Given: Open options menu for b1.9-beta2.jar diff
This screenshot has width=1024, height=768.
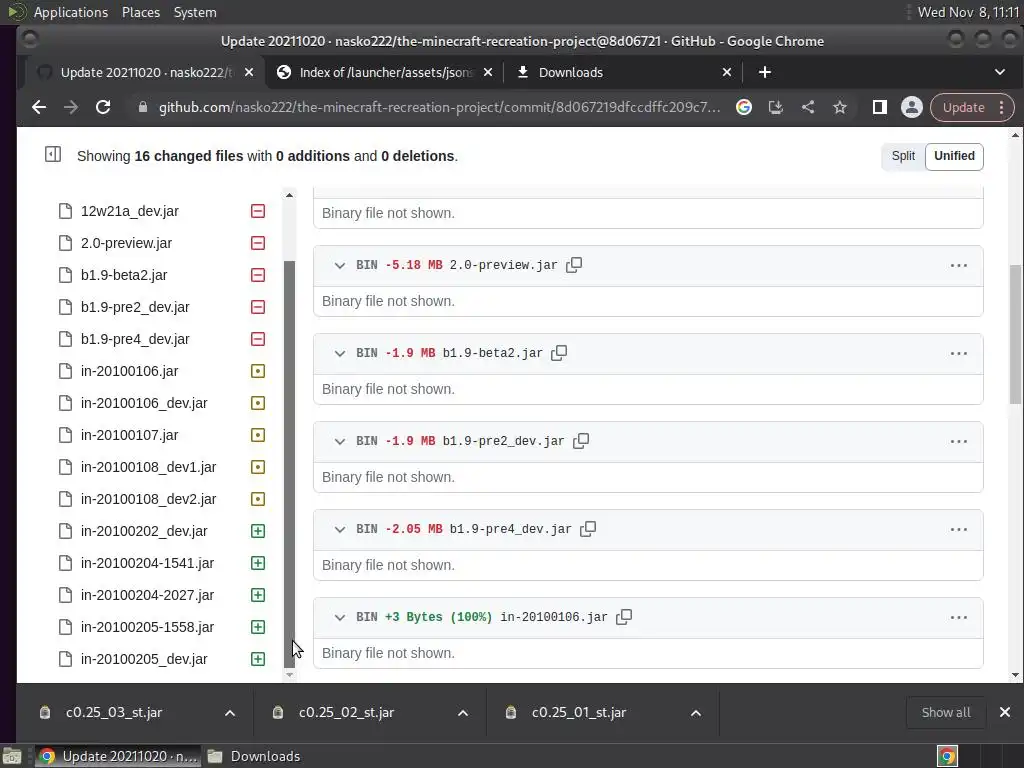Looking at the screenshot, I should point(959,353).
